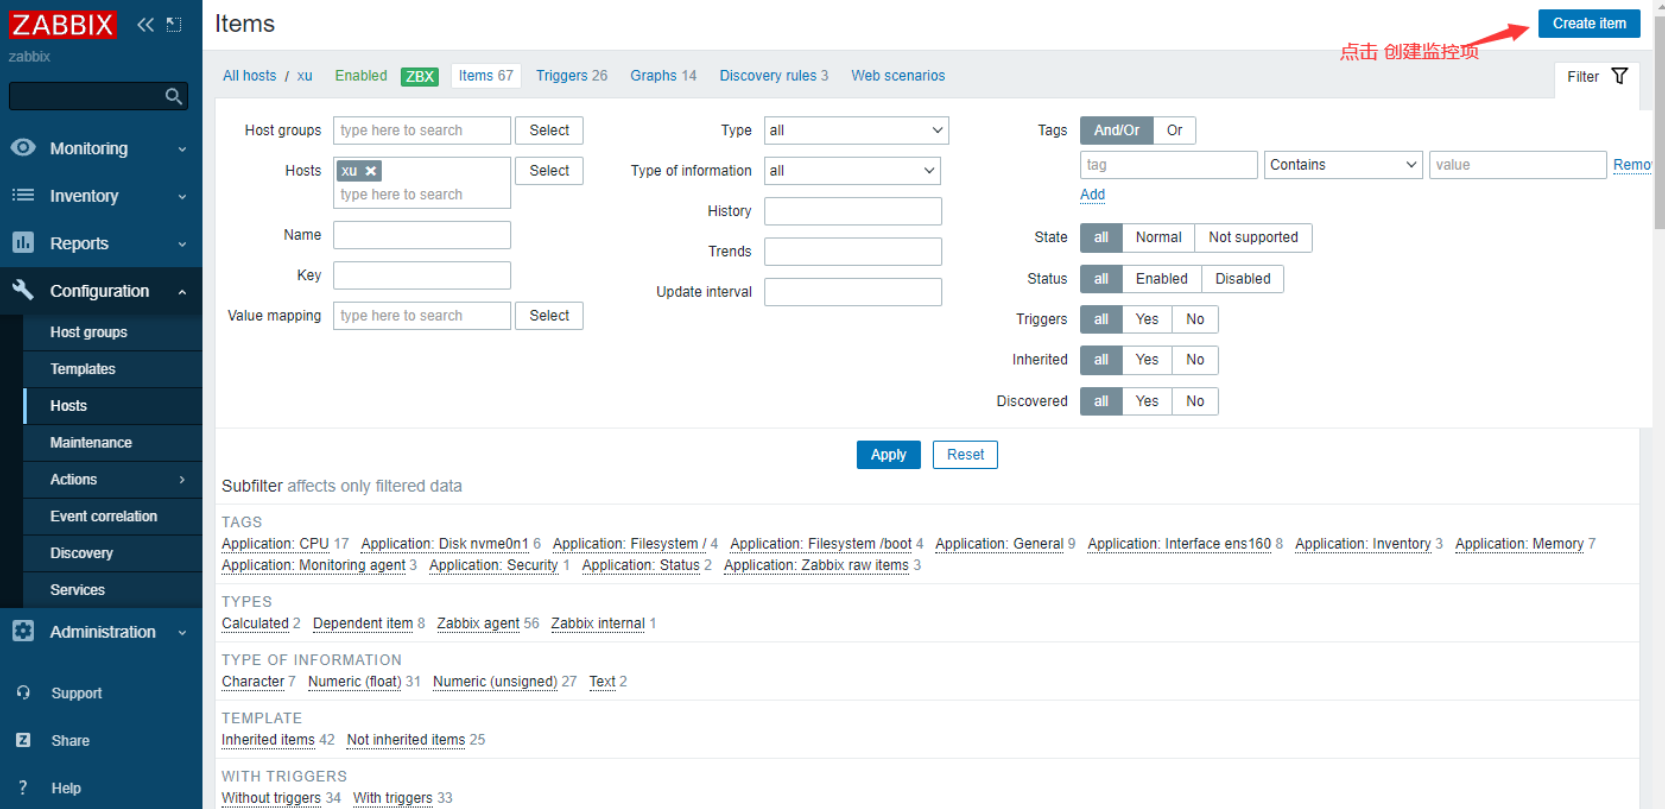
Task: Open Maintenance in Configuration menu
Action: point(91,442)
